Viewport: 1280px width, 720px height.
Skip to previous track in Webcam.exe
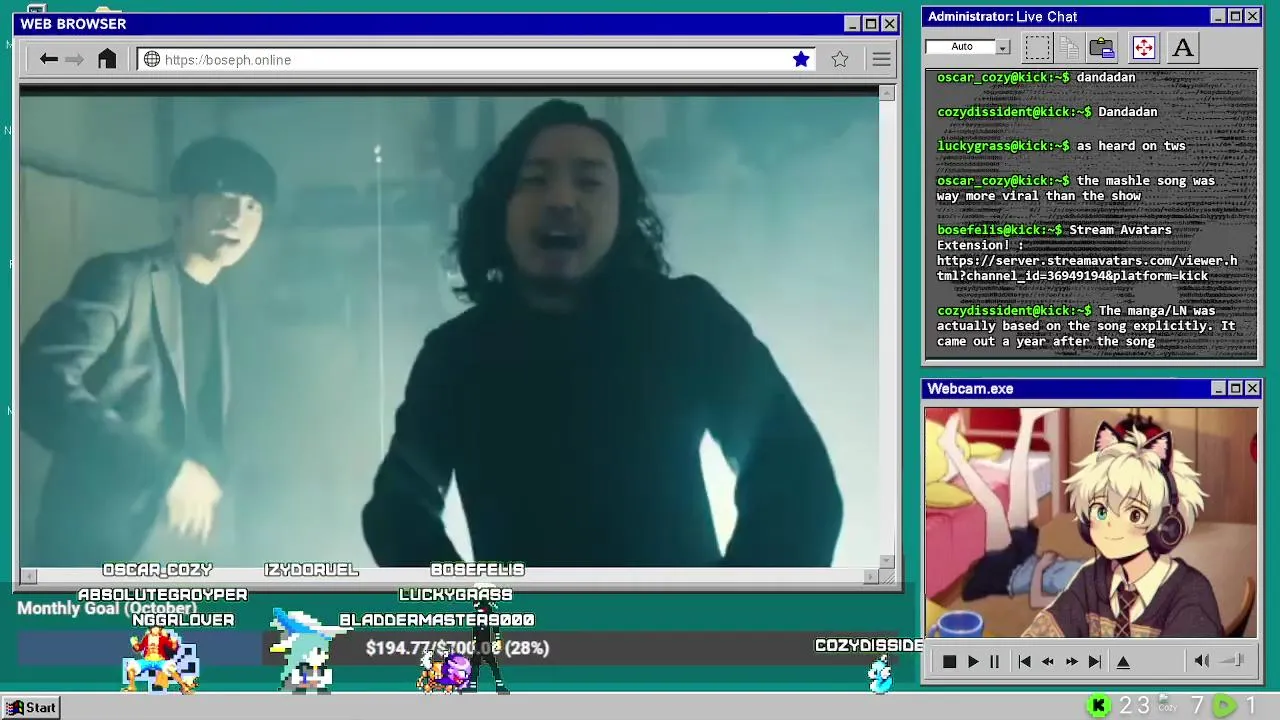coord(1024,662)
